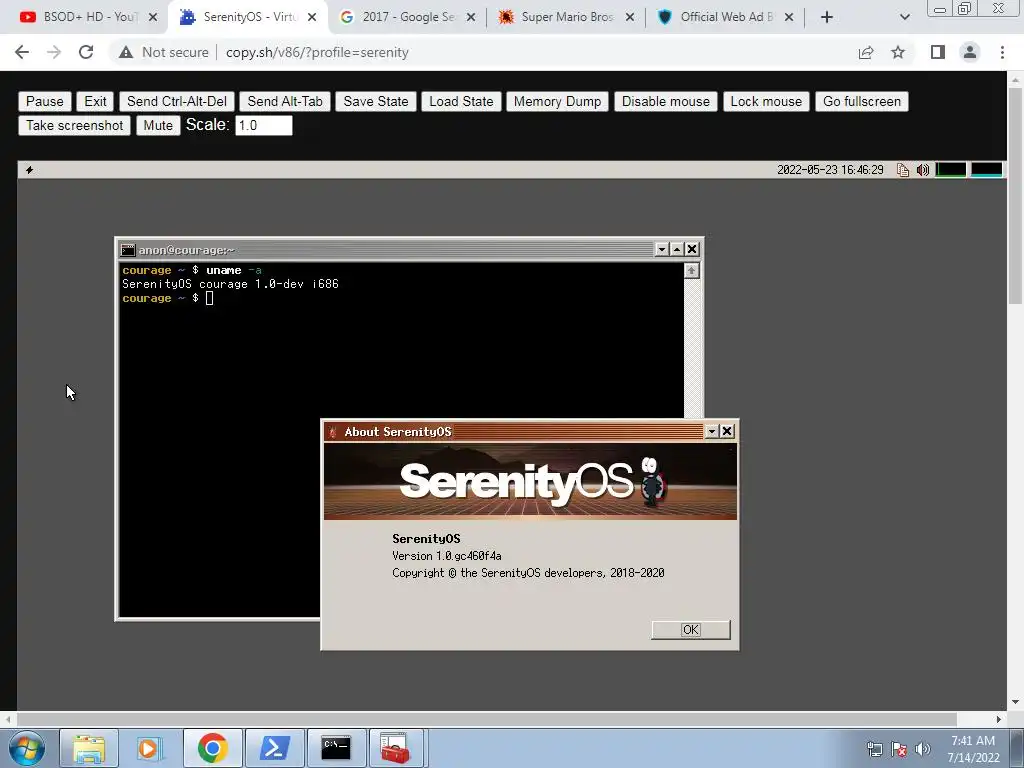Click the Scale input field
Image resolution: width=1024 pixels, height=768 pixels.
click(x=264, y=125)
